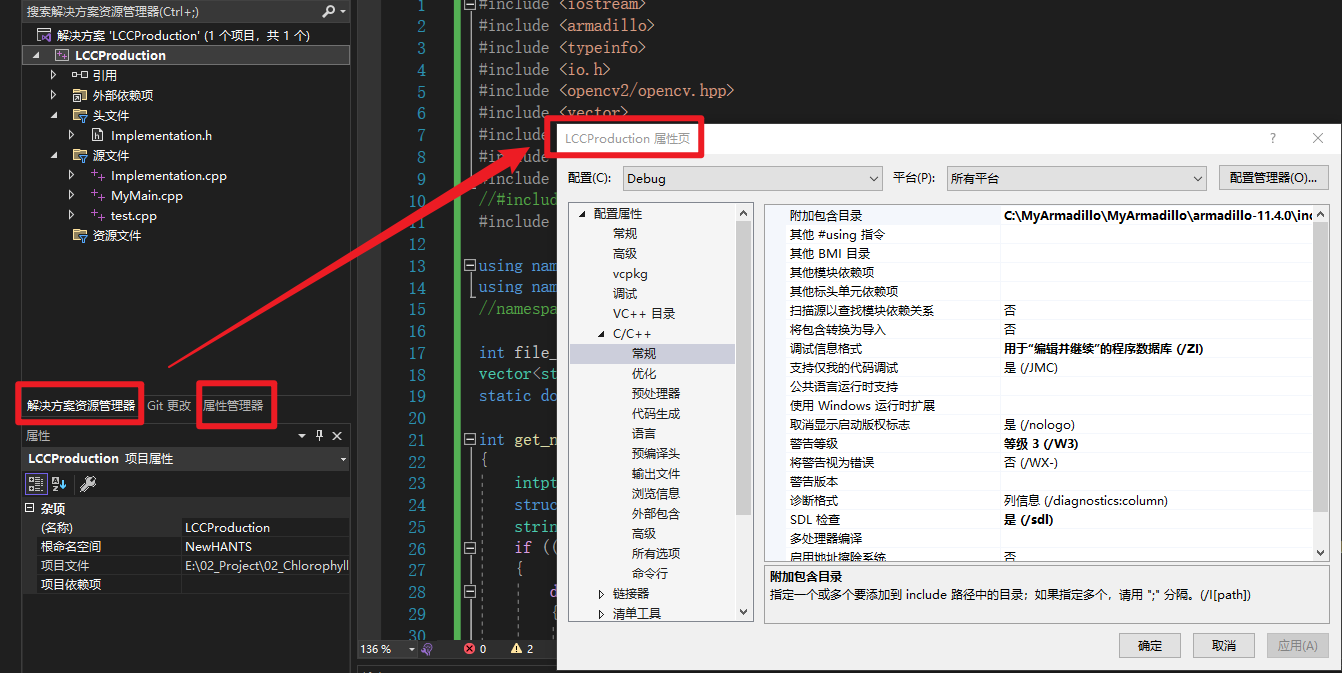Screen dimensions: 1342x673
Task: Click the 取消 button
Action: pyautogui.click(x=1224, y=646)
